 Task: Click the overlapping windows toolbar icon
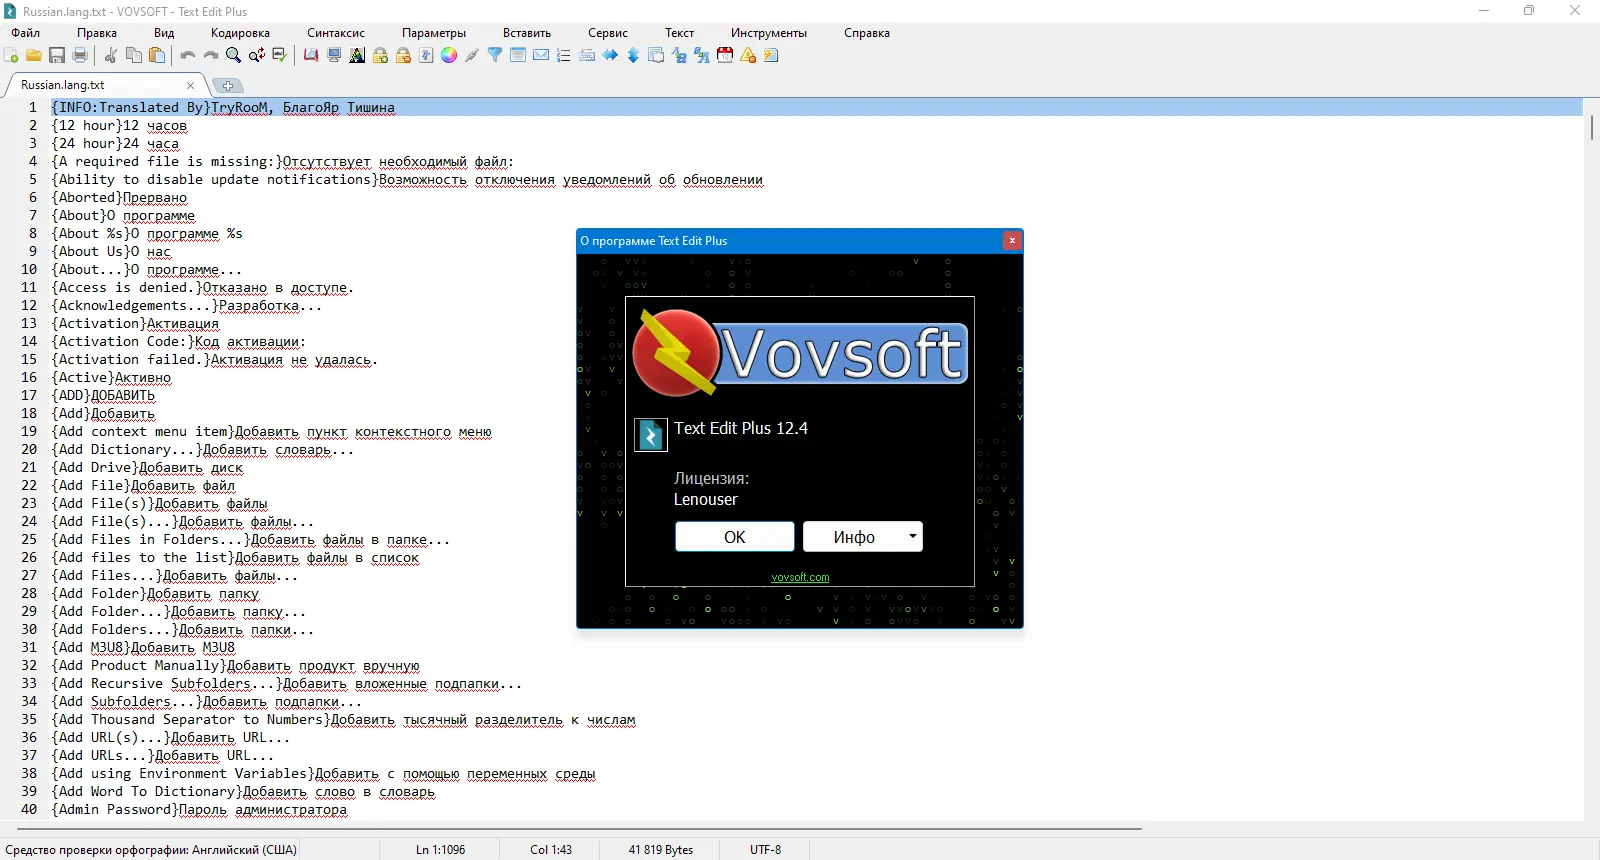[x=656, y=56]
